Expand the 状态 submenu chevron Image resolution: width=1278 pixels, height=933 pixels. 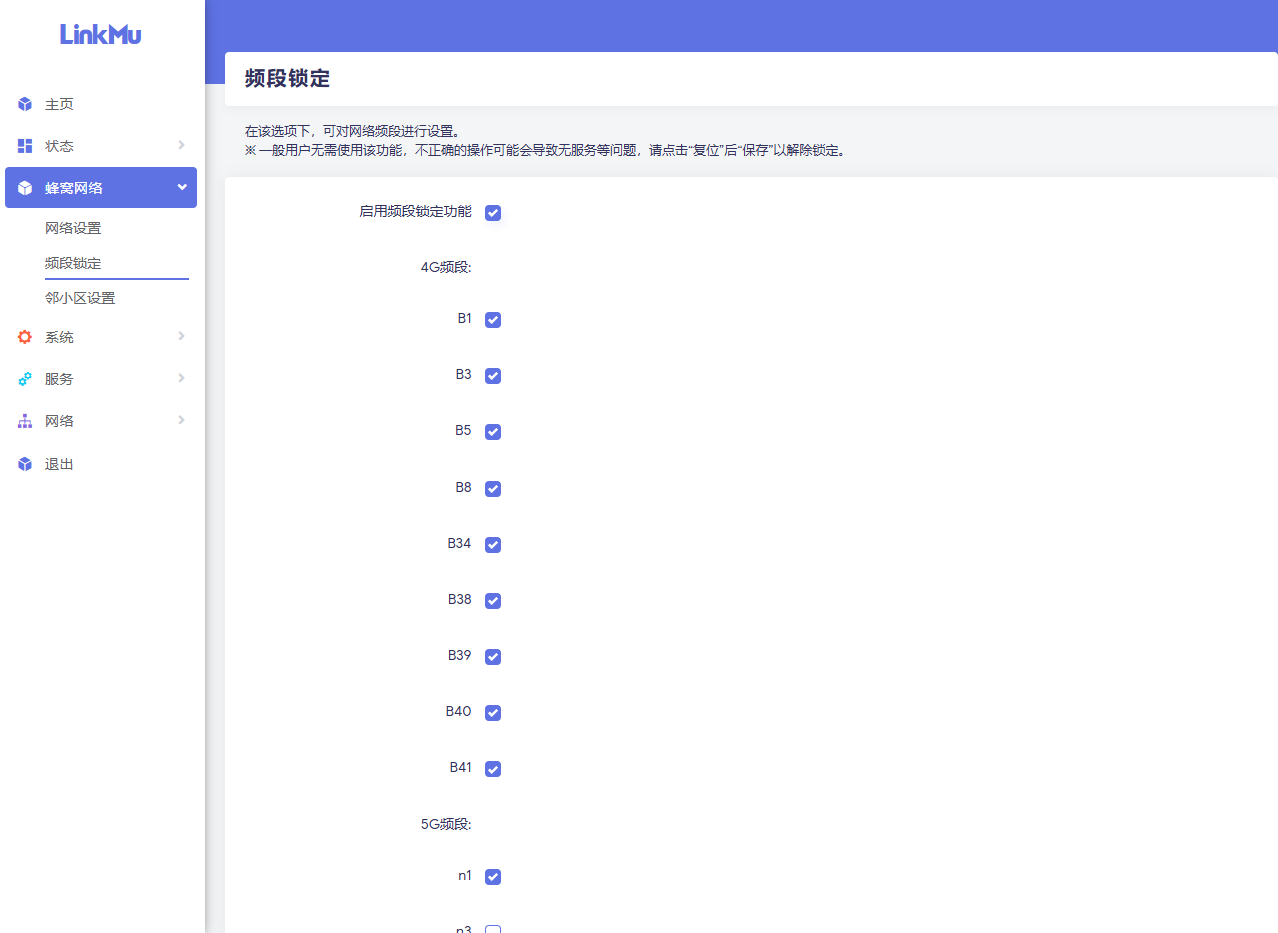click(x=181, y=145)
